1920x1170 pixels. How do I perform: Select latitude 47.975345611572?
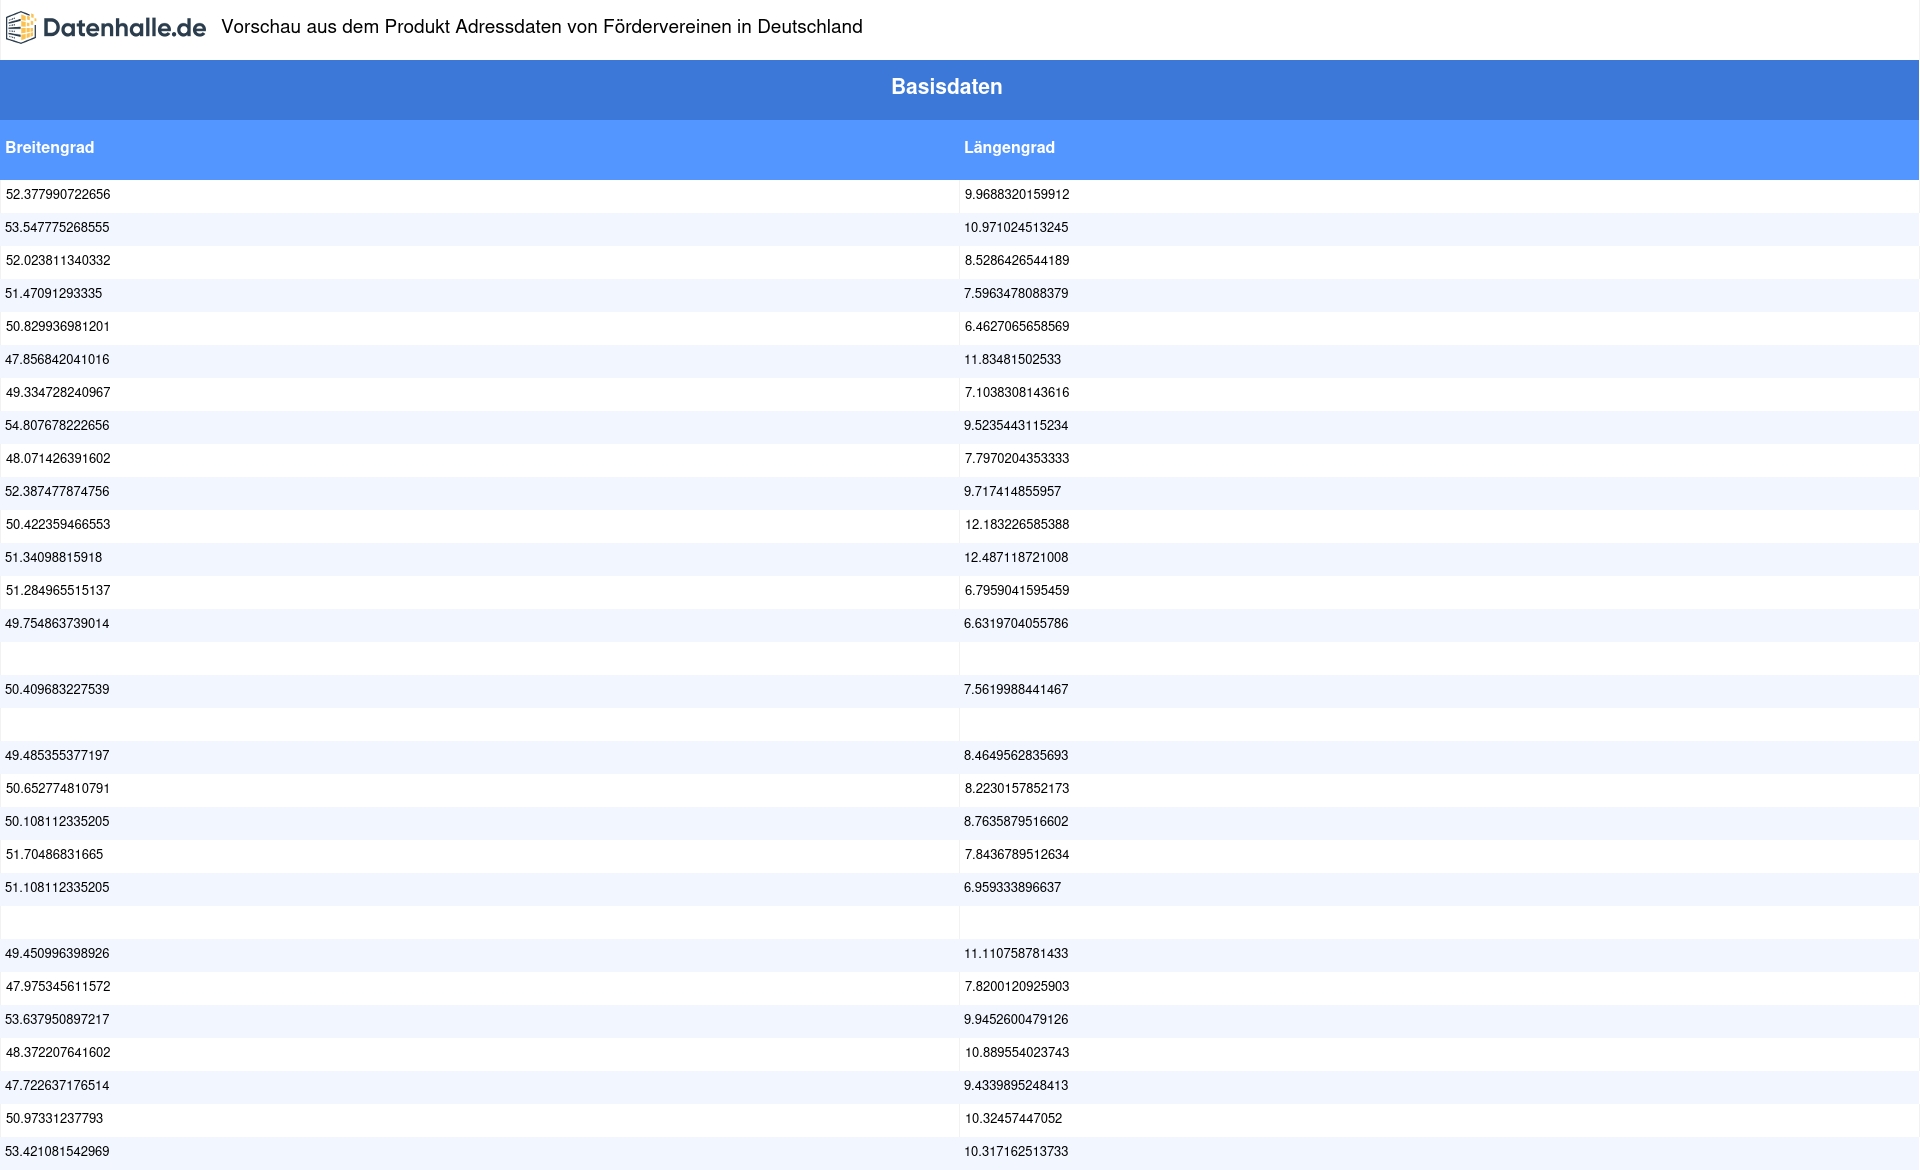[x=58, y=987]
